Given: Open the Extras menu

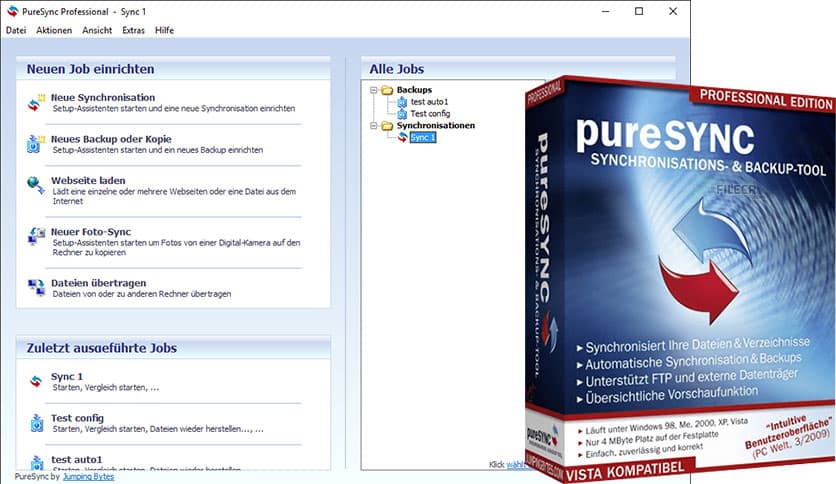Looking at the screenshot, I should tap(133, 30).
